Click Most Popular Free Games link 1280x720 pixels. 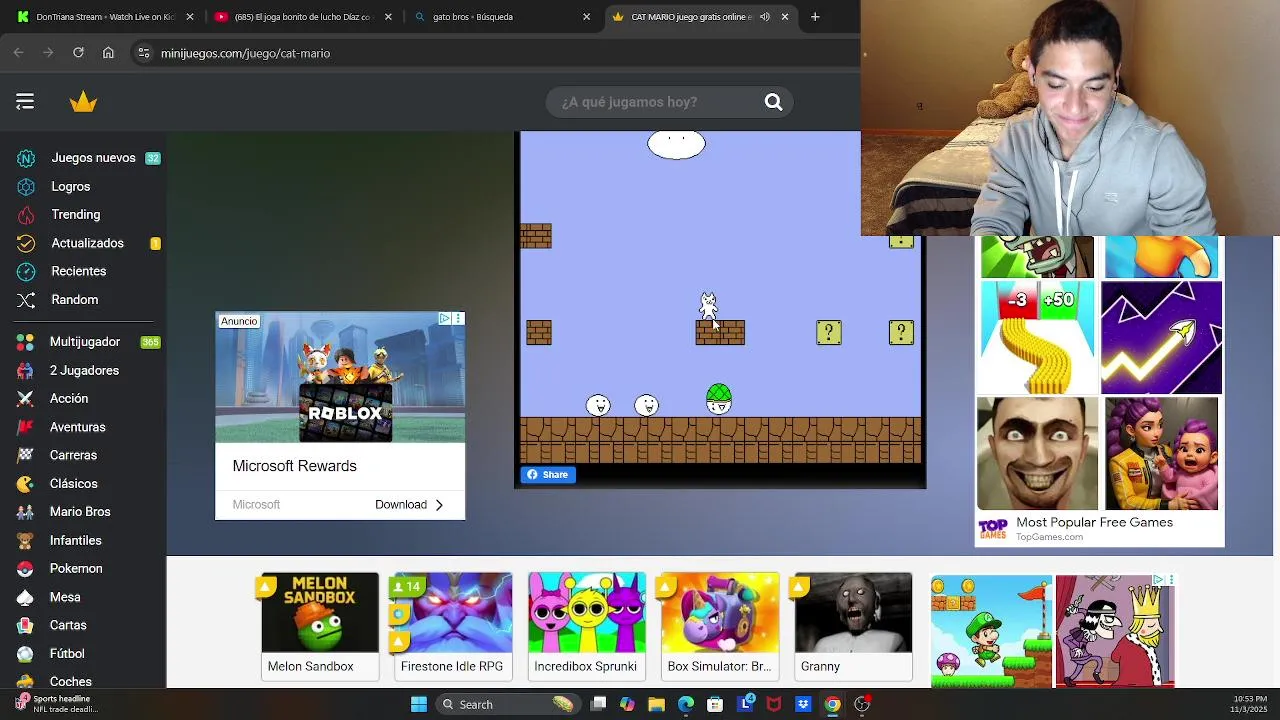tap(1094, 522)
